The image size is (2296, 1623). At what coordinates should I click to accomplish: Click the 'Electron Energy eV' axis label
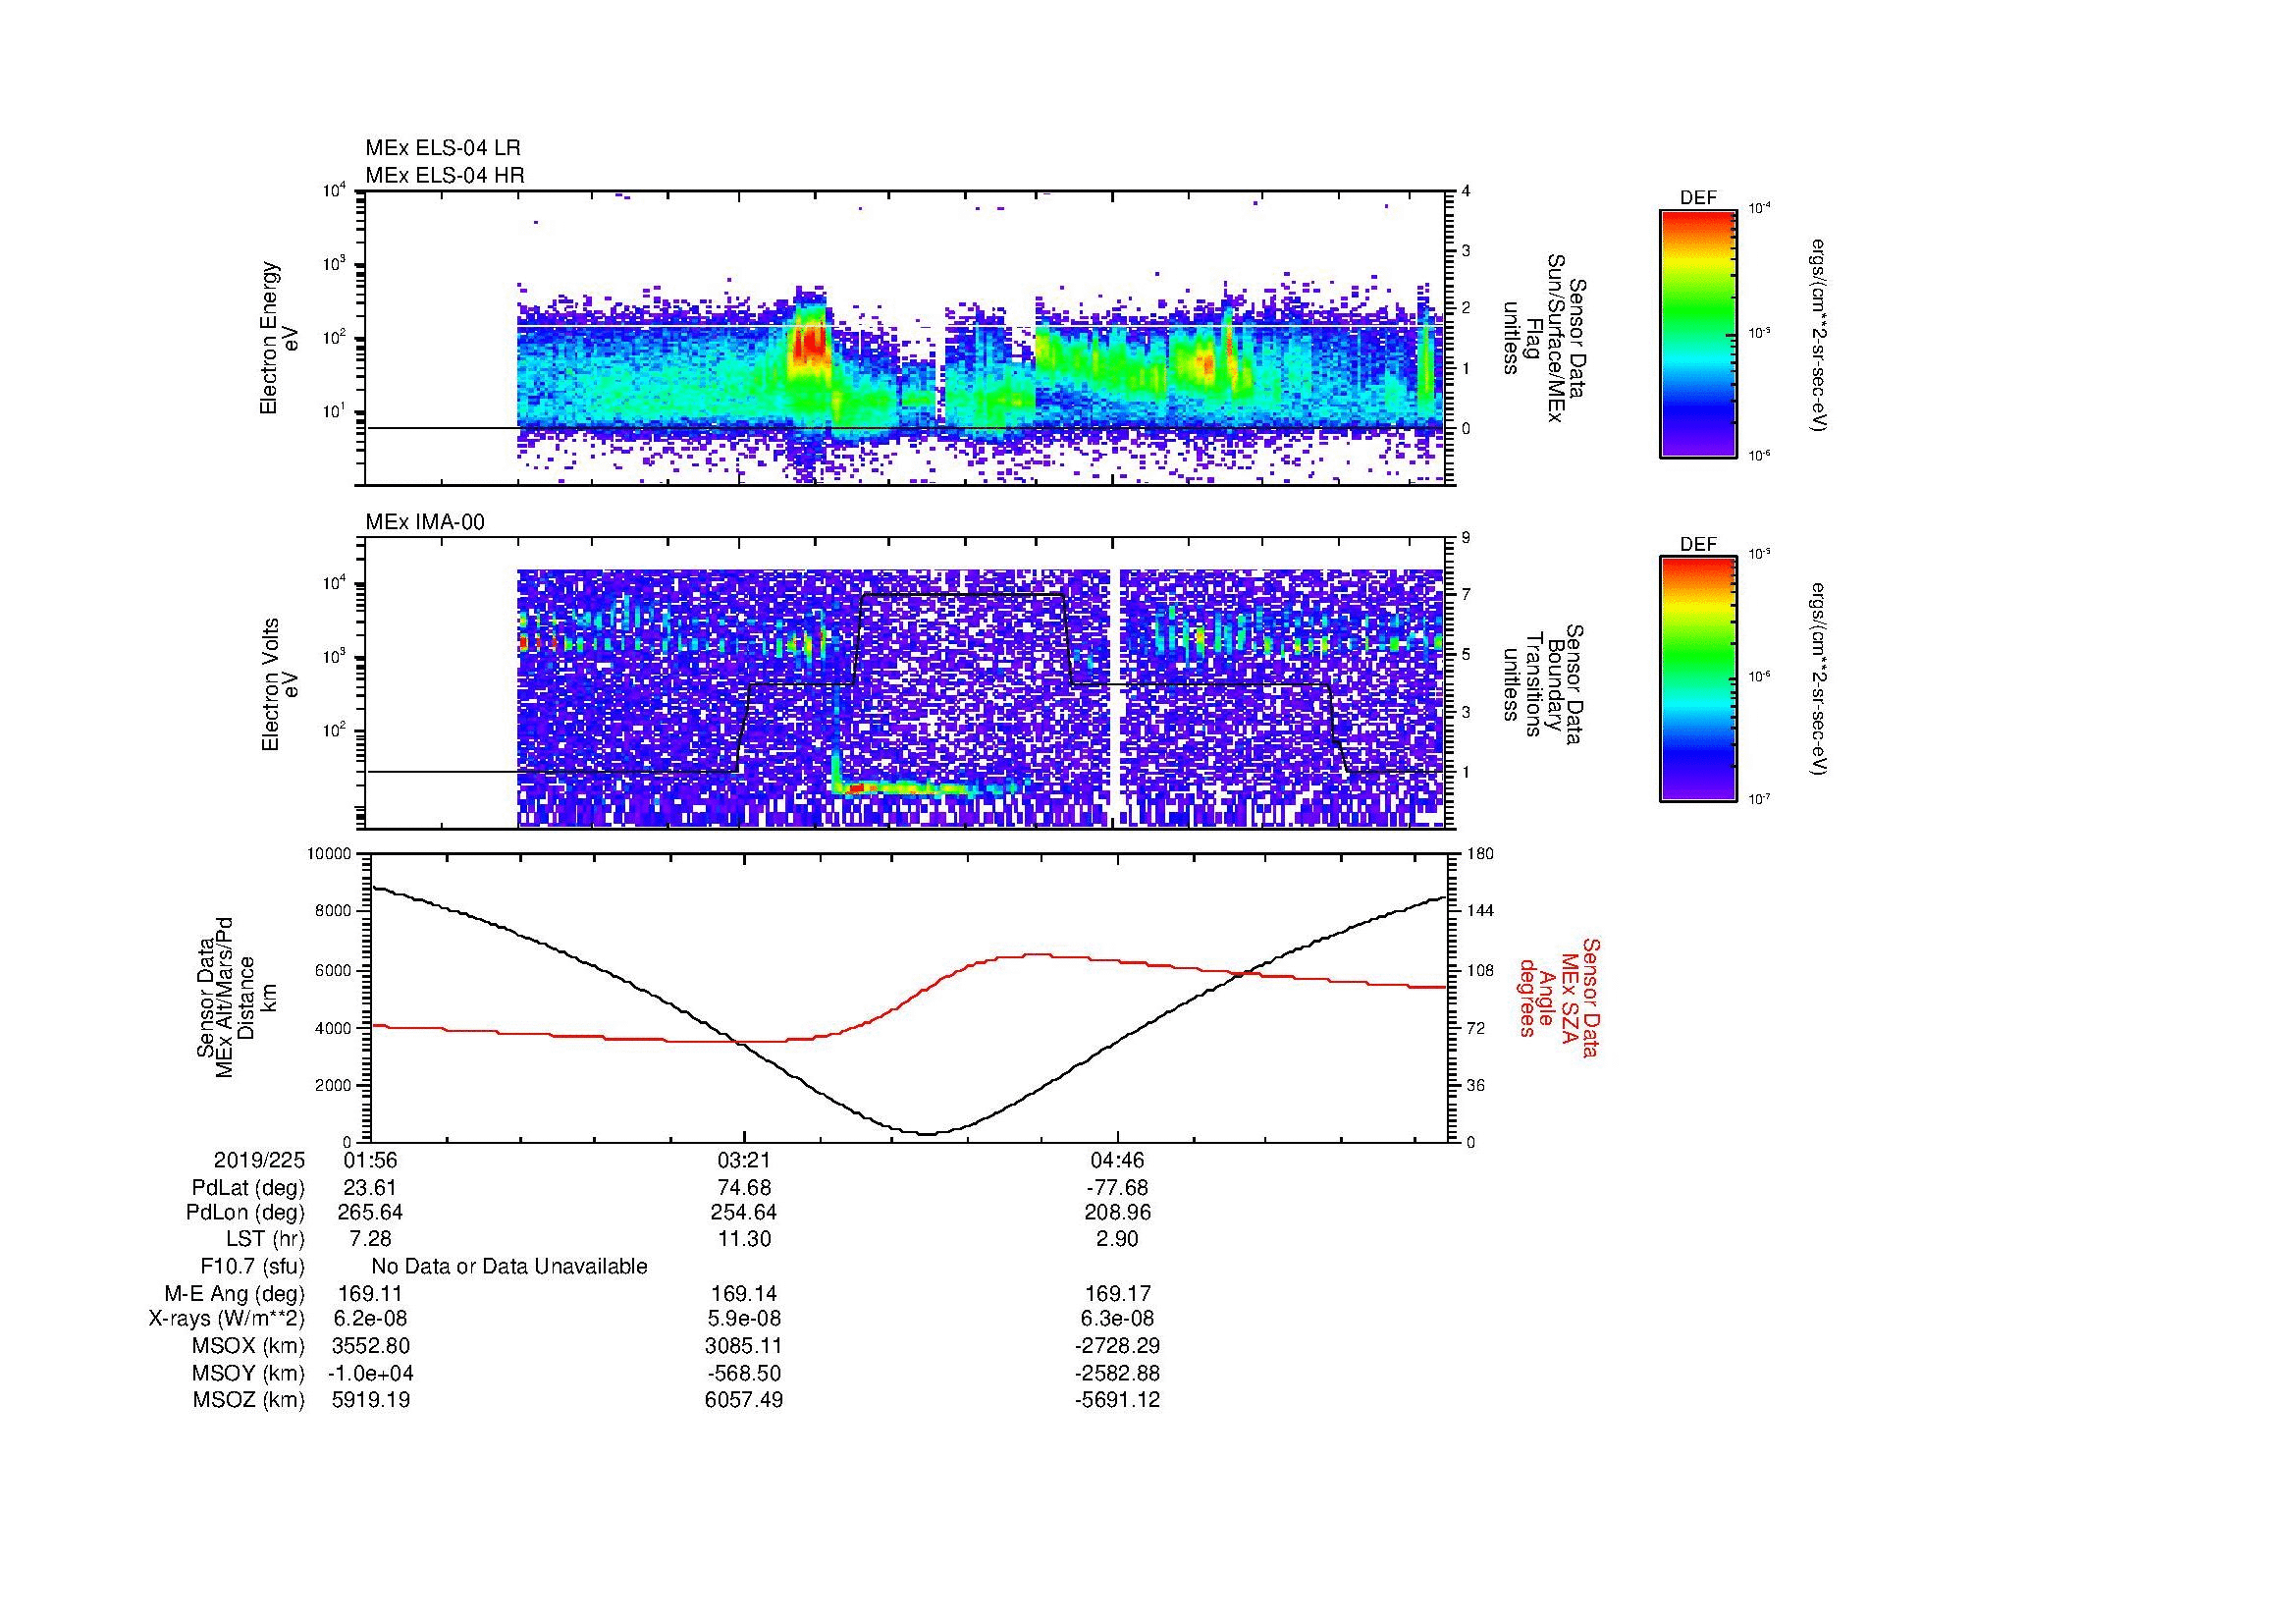(280, 338)
